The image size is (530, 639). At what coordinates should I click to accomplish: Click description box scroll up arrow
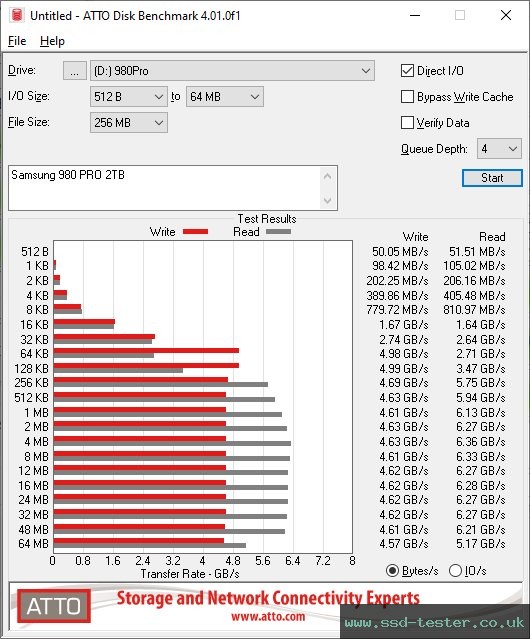click(328, 176)
